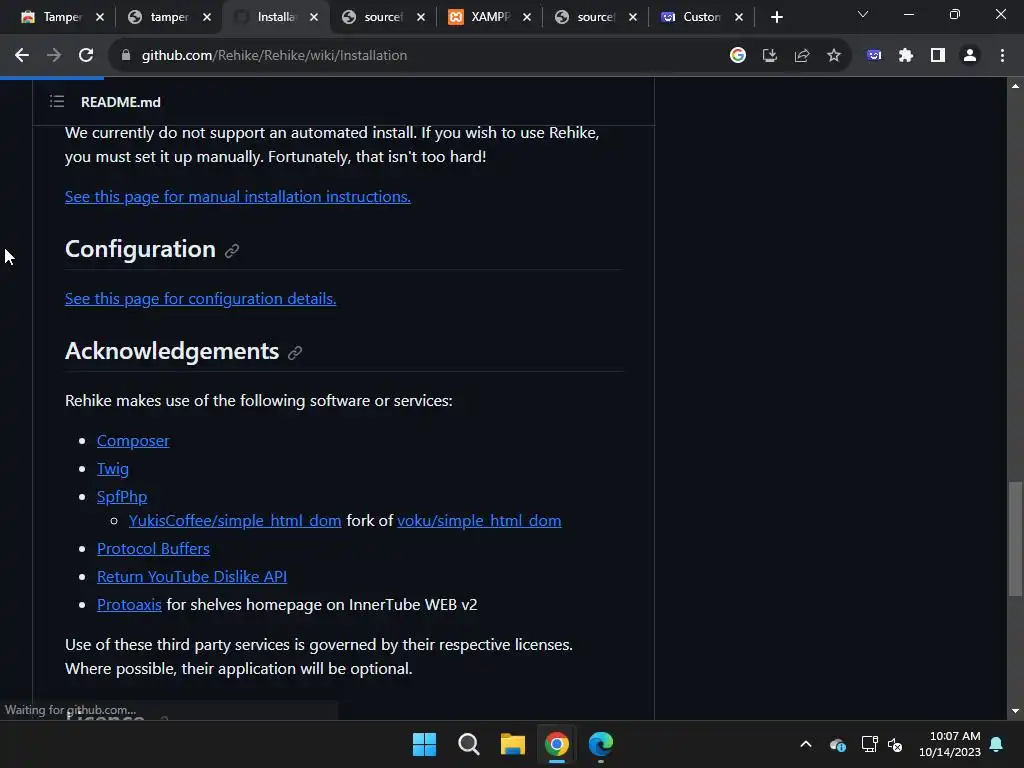Toggle the browser side panel
The width and height of the screenshot is (1024, 768).
(x=938, y=56)
